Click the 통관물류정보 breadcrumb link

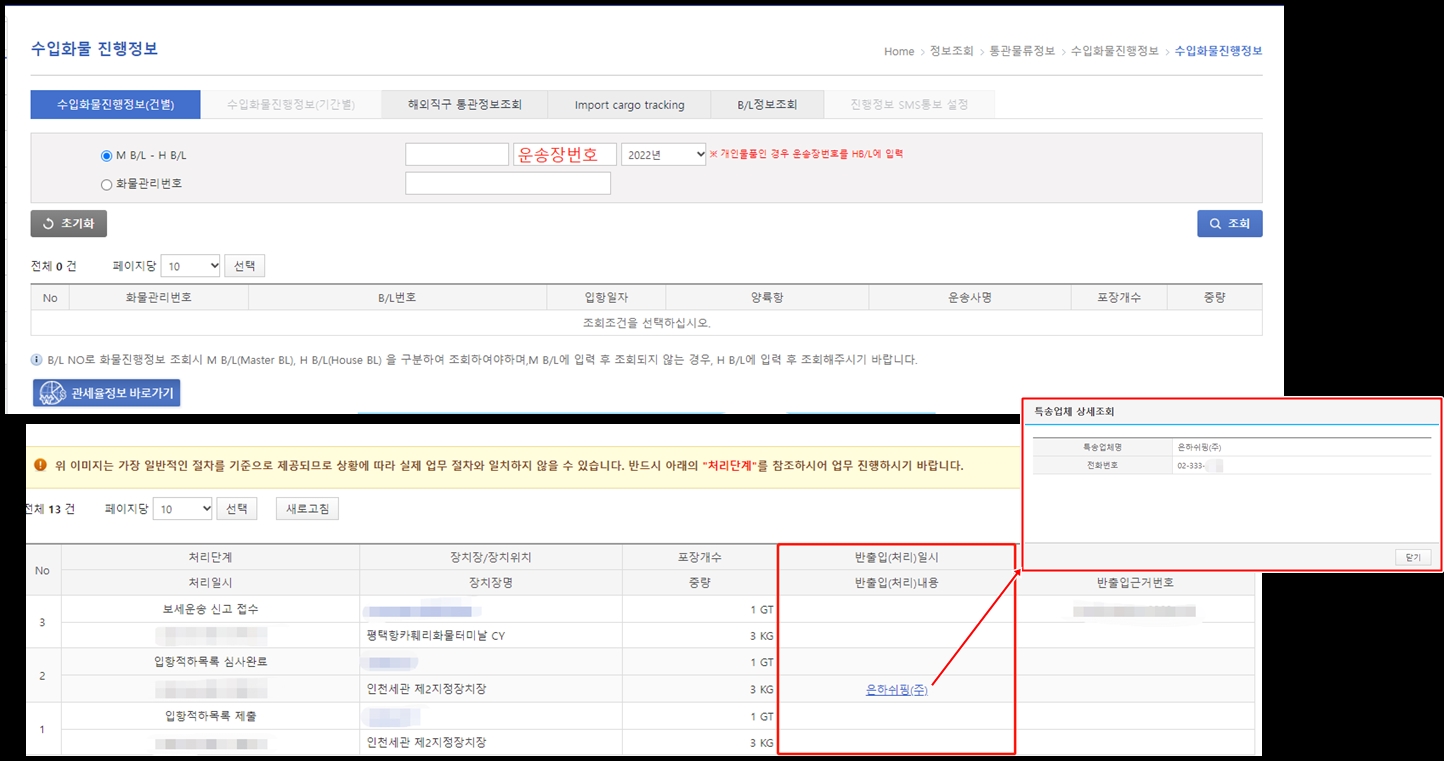pos(1022,51)
